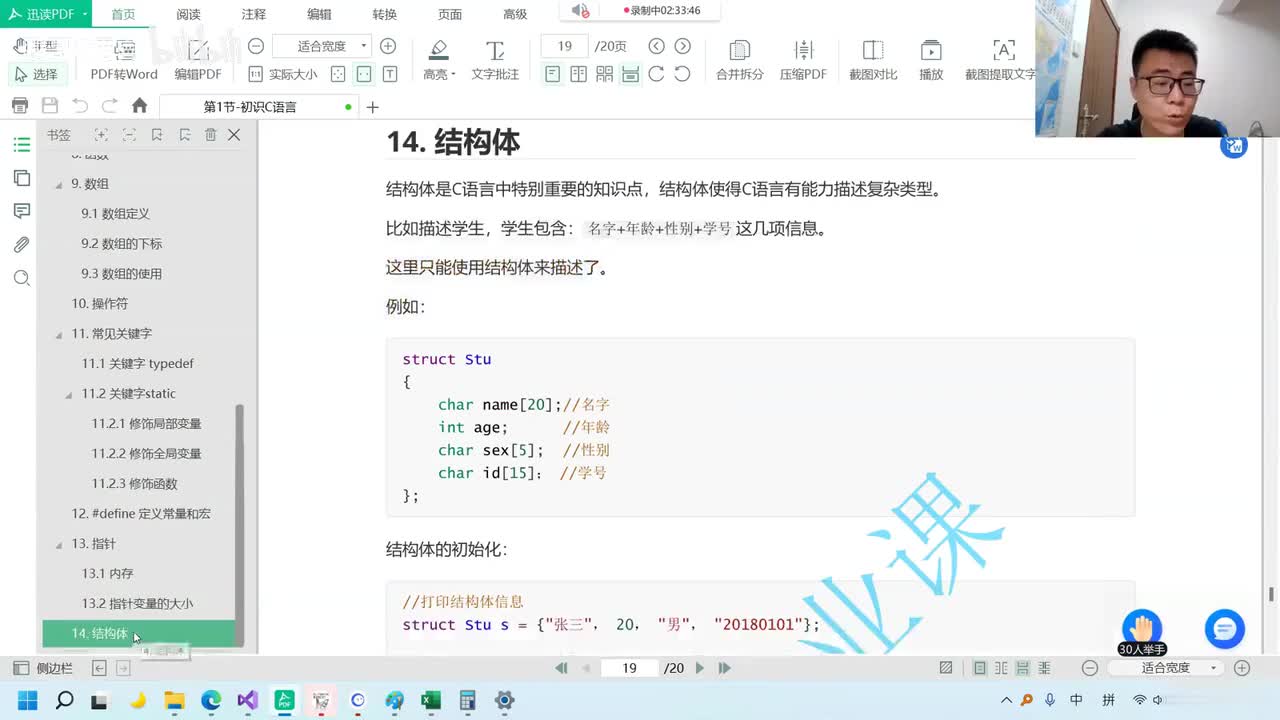
Task: Jump to bookmark 11.1 关键字 typedef
Action: click(138, 364)
